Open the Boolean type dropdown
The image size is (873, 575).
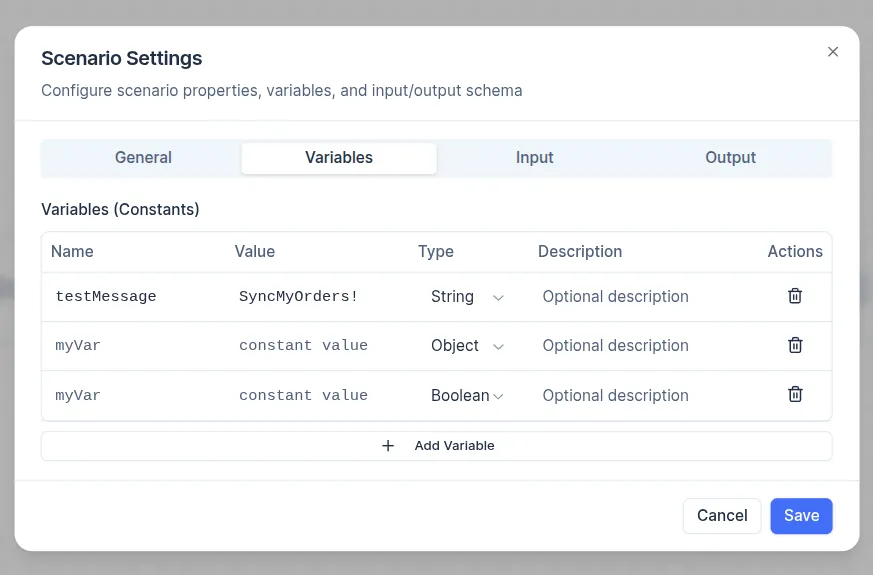coord(467,396)
